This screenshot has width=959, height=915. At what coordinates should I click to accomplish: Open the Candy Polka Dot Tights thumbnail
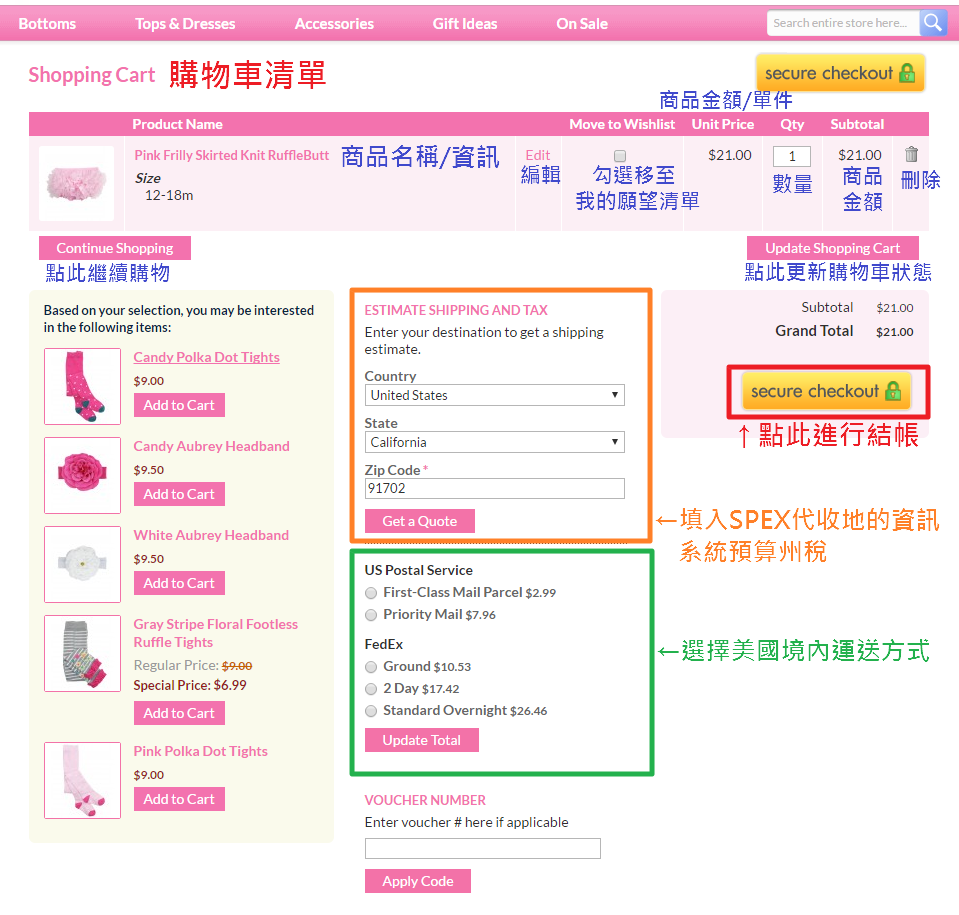[x=83, y=387]
